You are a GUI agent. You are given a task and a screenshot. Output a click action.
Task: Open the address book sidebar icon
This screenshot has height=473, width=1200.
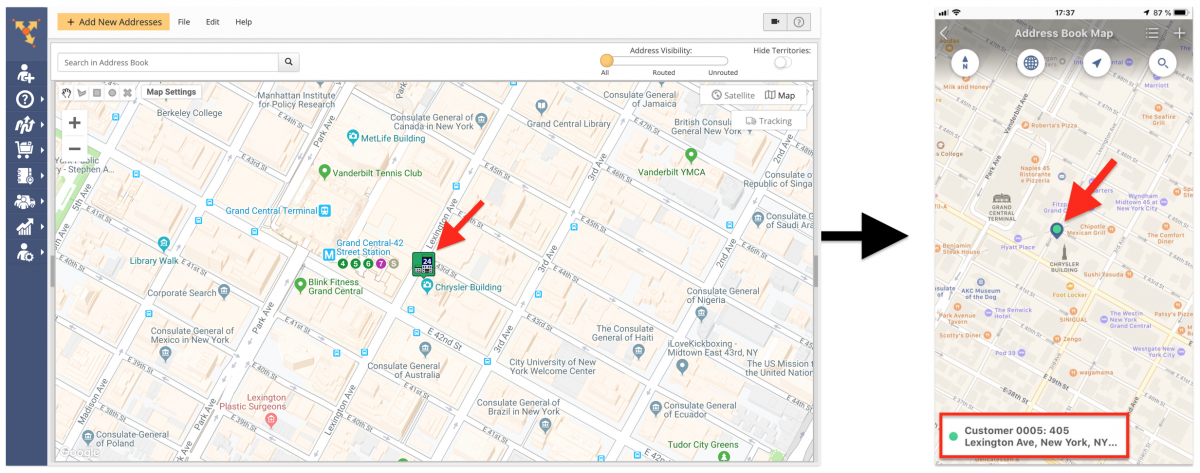(24, 177)
